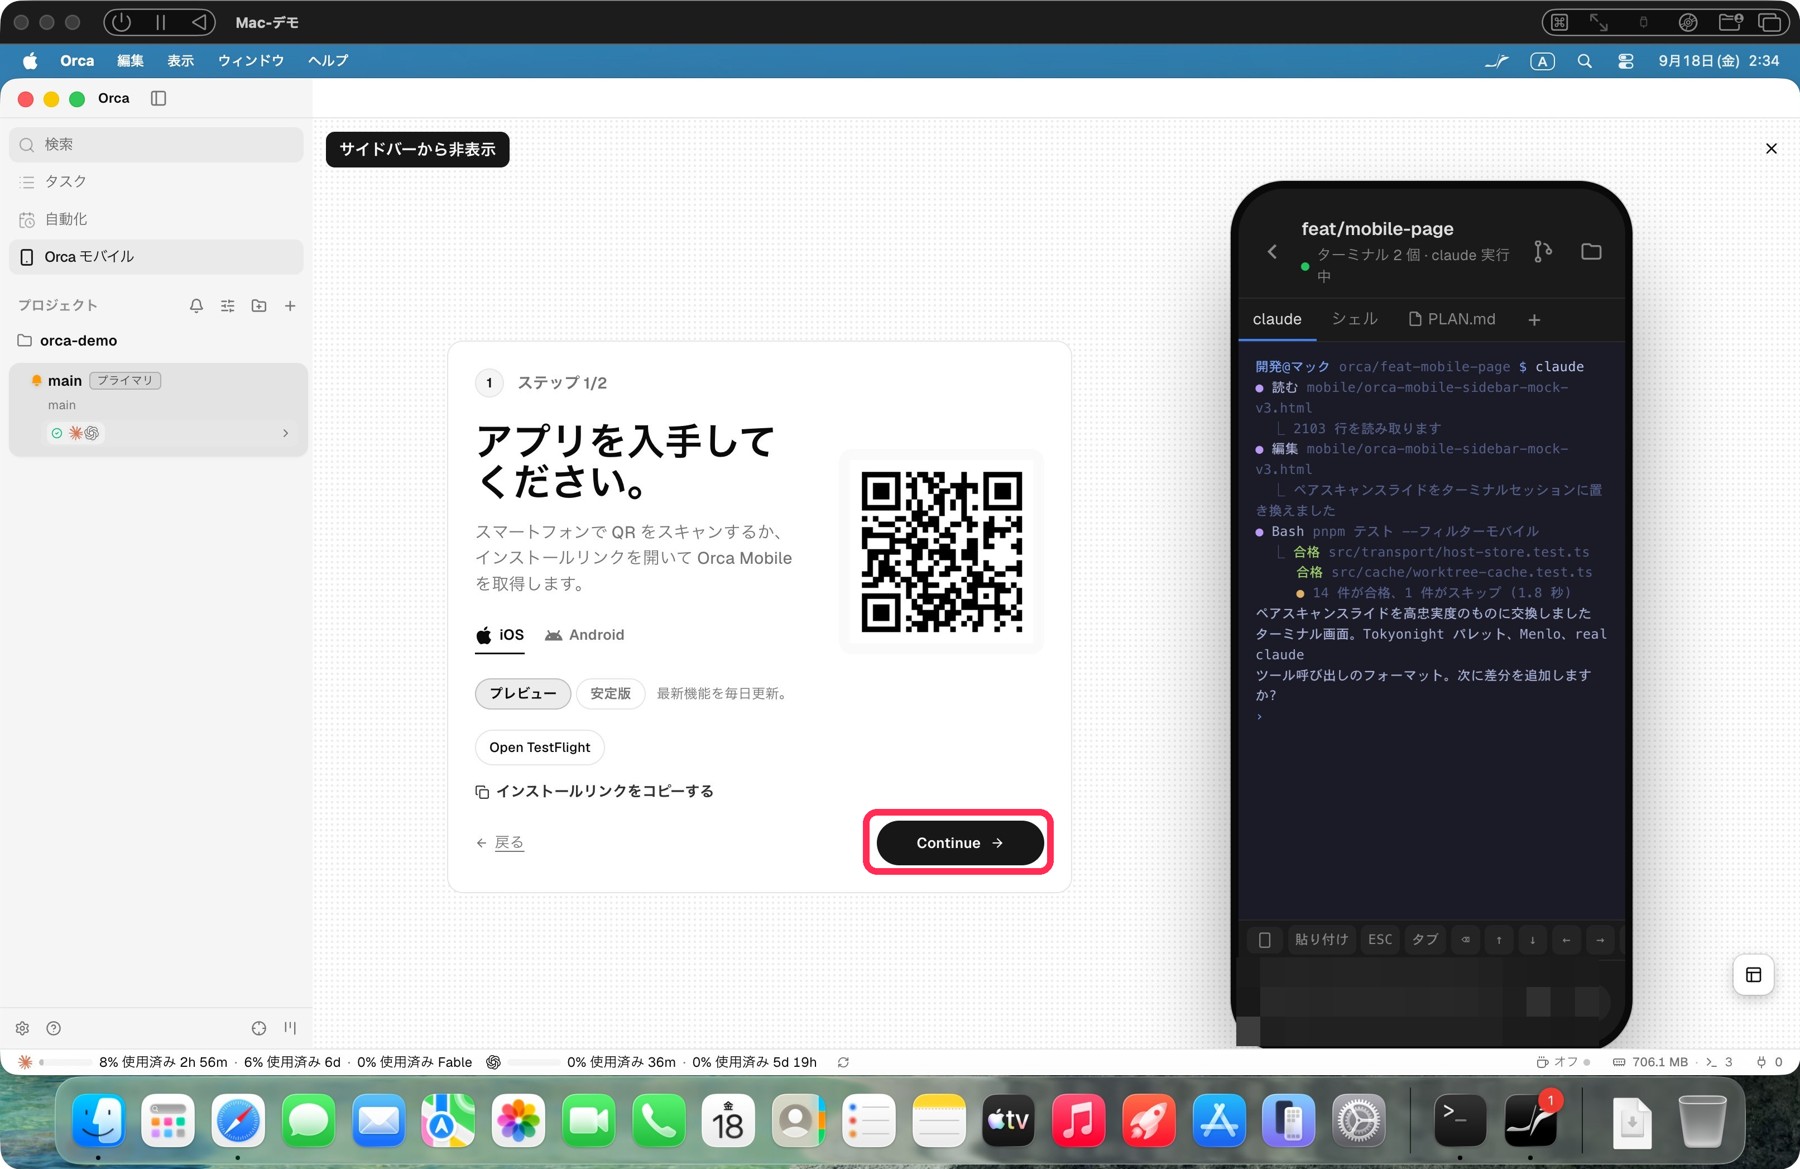Open settings gear in sidebar footer
1800x1169 pixels.
(22, 1028)
